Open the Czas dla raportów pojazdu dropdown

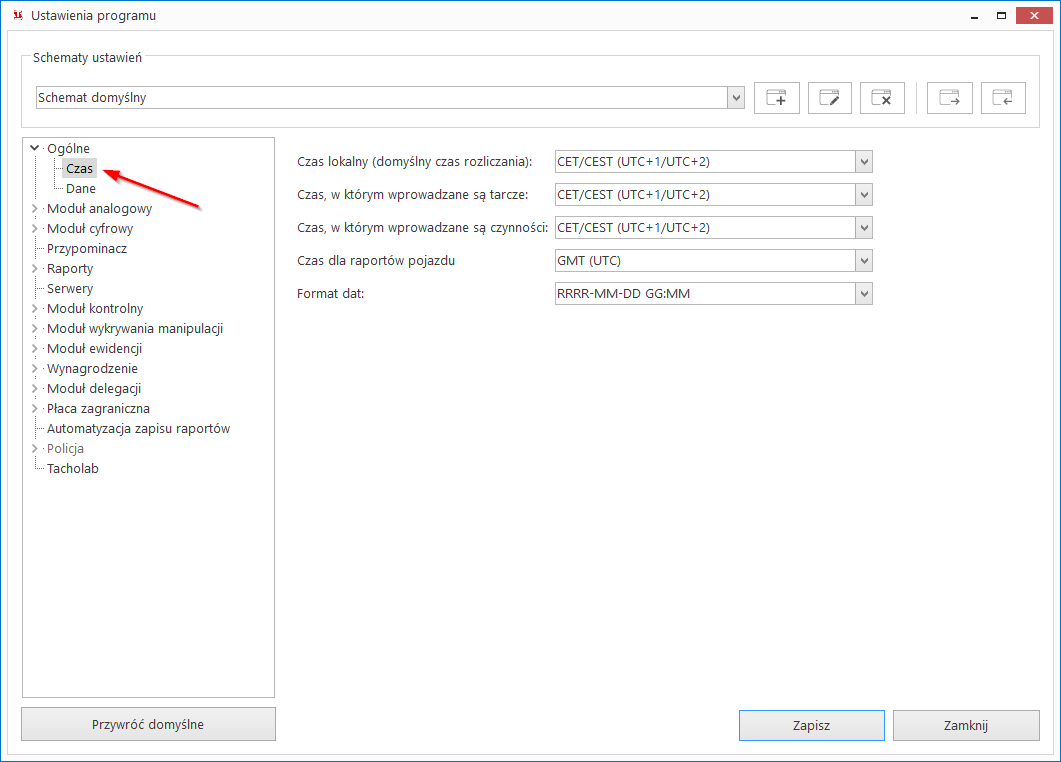pyautogui.click(x=864, y=261)
